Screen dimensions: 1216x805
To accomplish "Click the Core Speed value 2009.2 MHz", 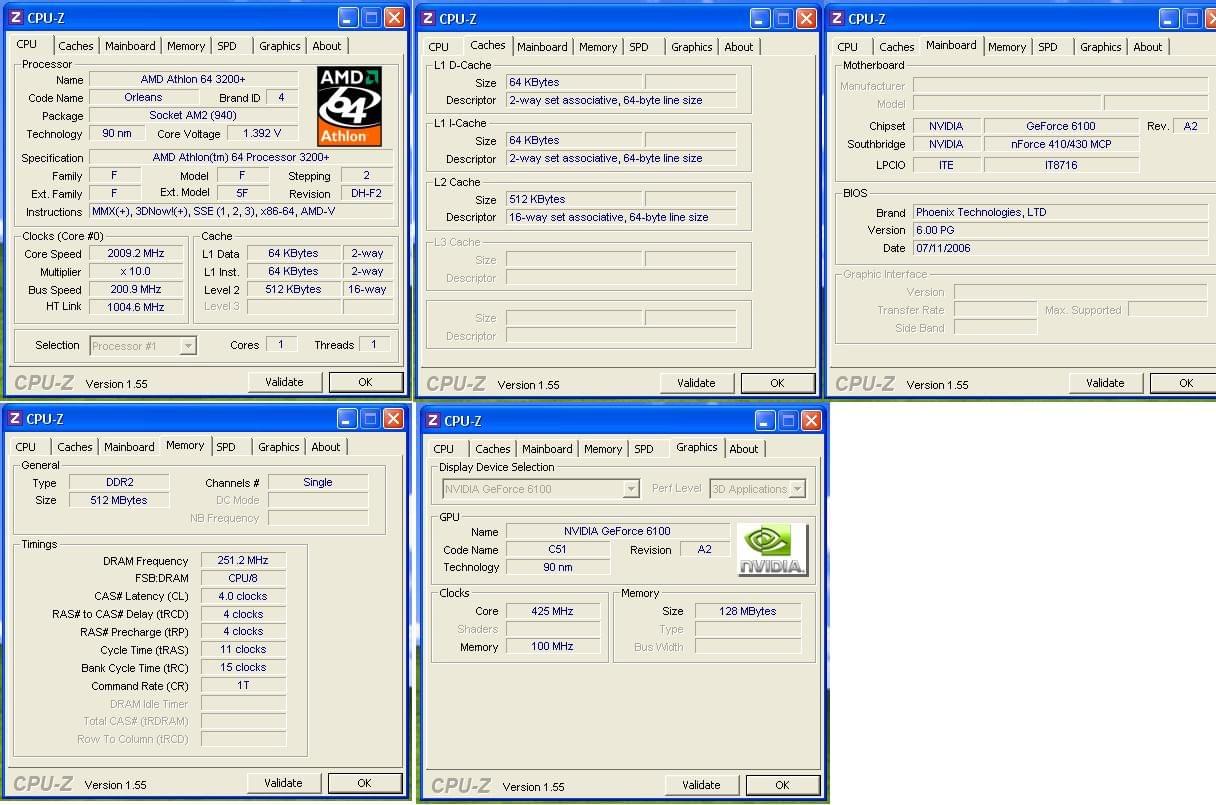I will [x=136, y=254].
